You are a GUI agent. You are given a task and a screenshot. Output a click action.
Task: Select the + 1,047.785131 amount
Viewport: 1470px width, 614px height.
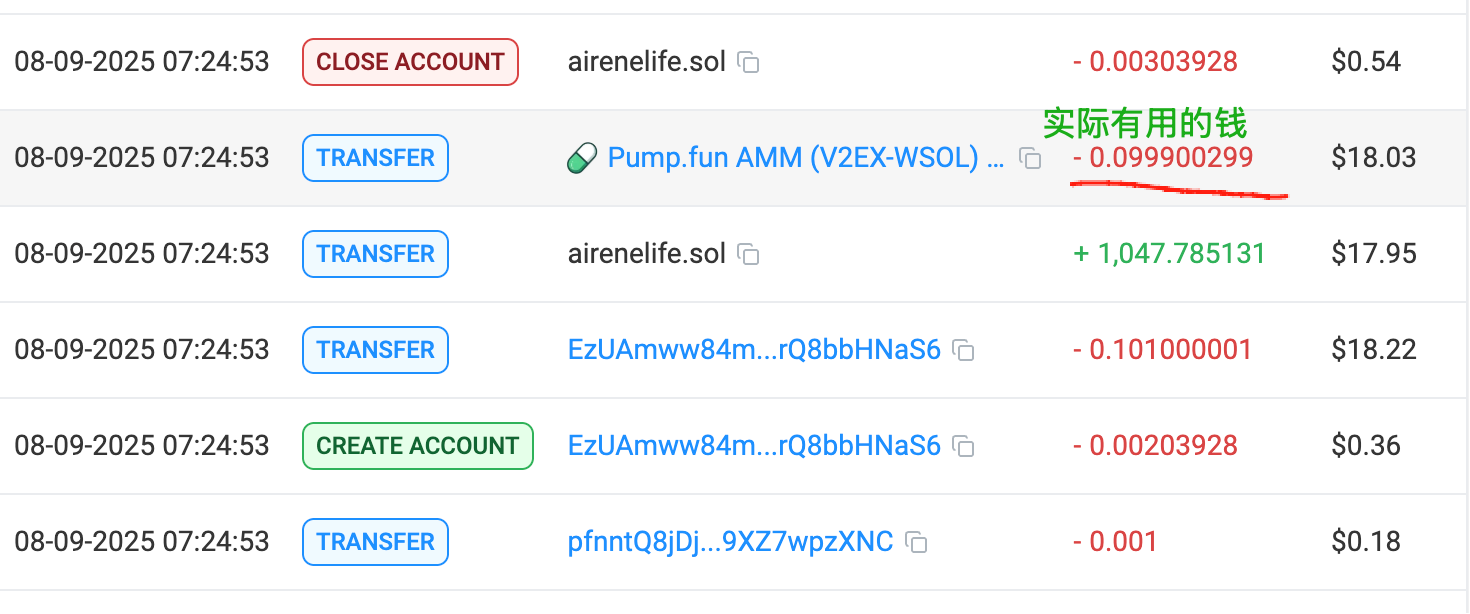pos(1169,254)
